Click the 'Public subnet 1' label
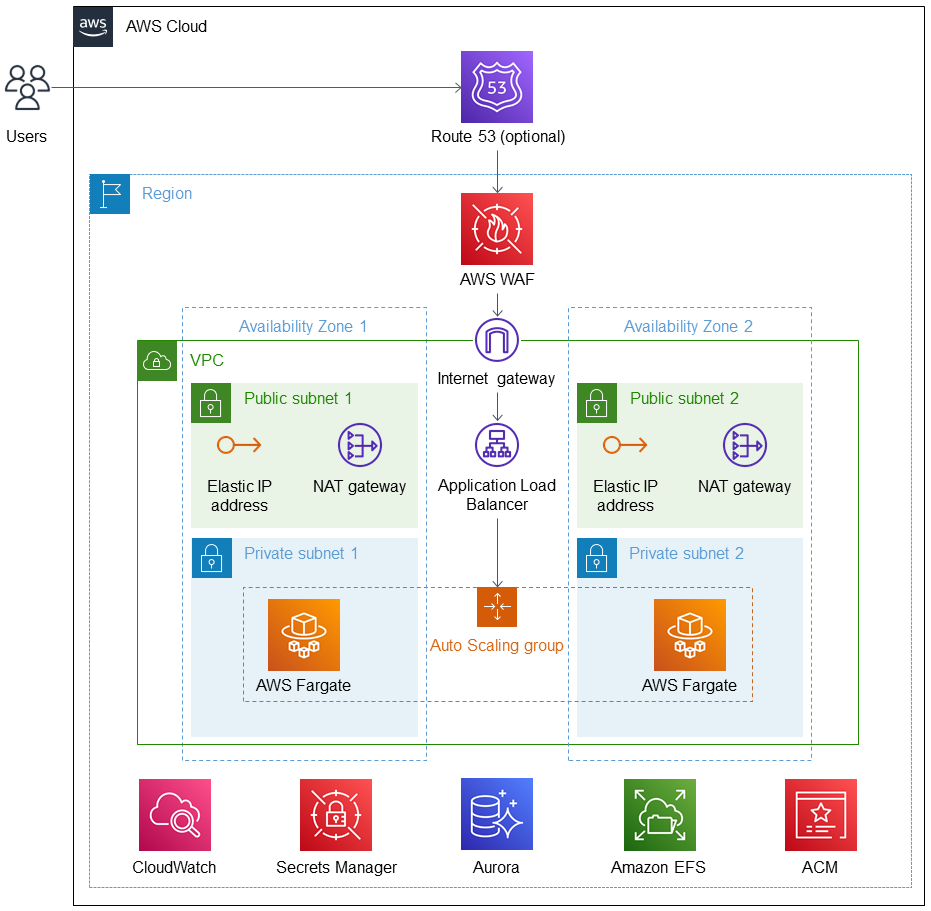Image resolution: width=931 pixels, height=911 pixels. click(298, 398)
